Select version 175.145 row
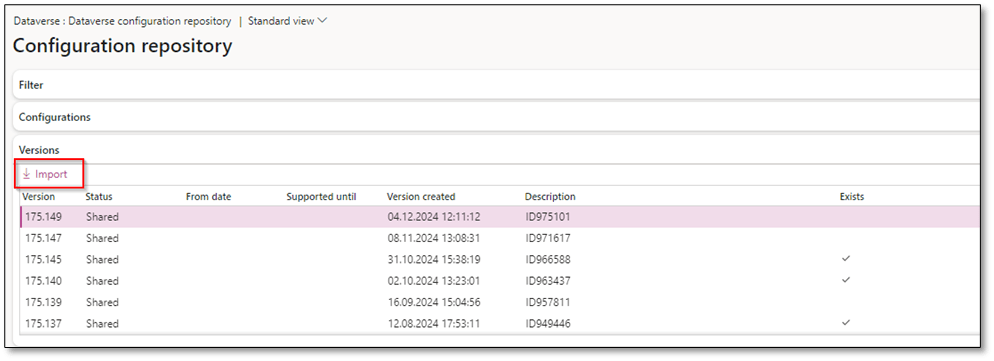This screenshot has height=361, width=994. click(x=501, y=259)
